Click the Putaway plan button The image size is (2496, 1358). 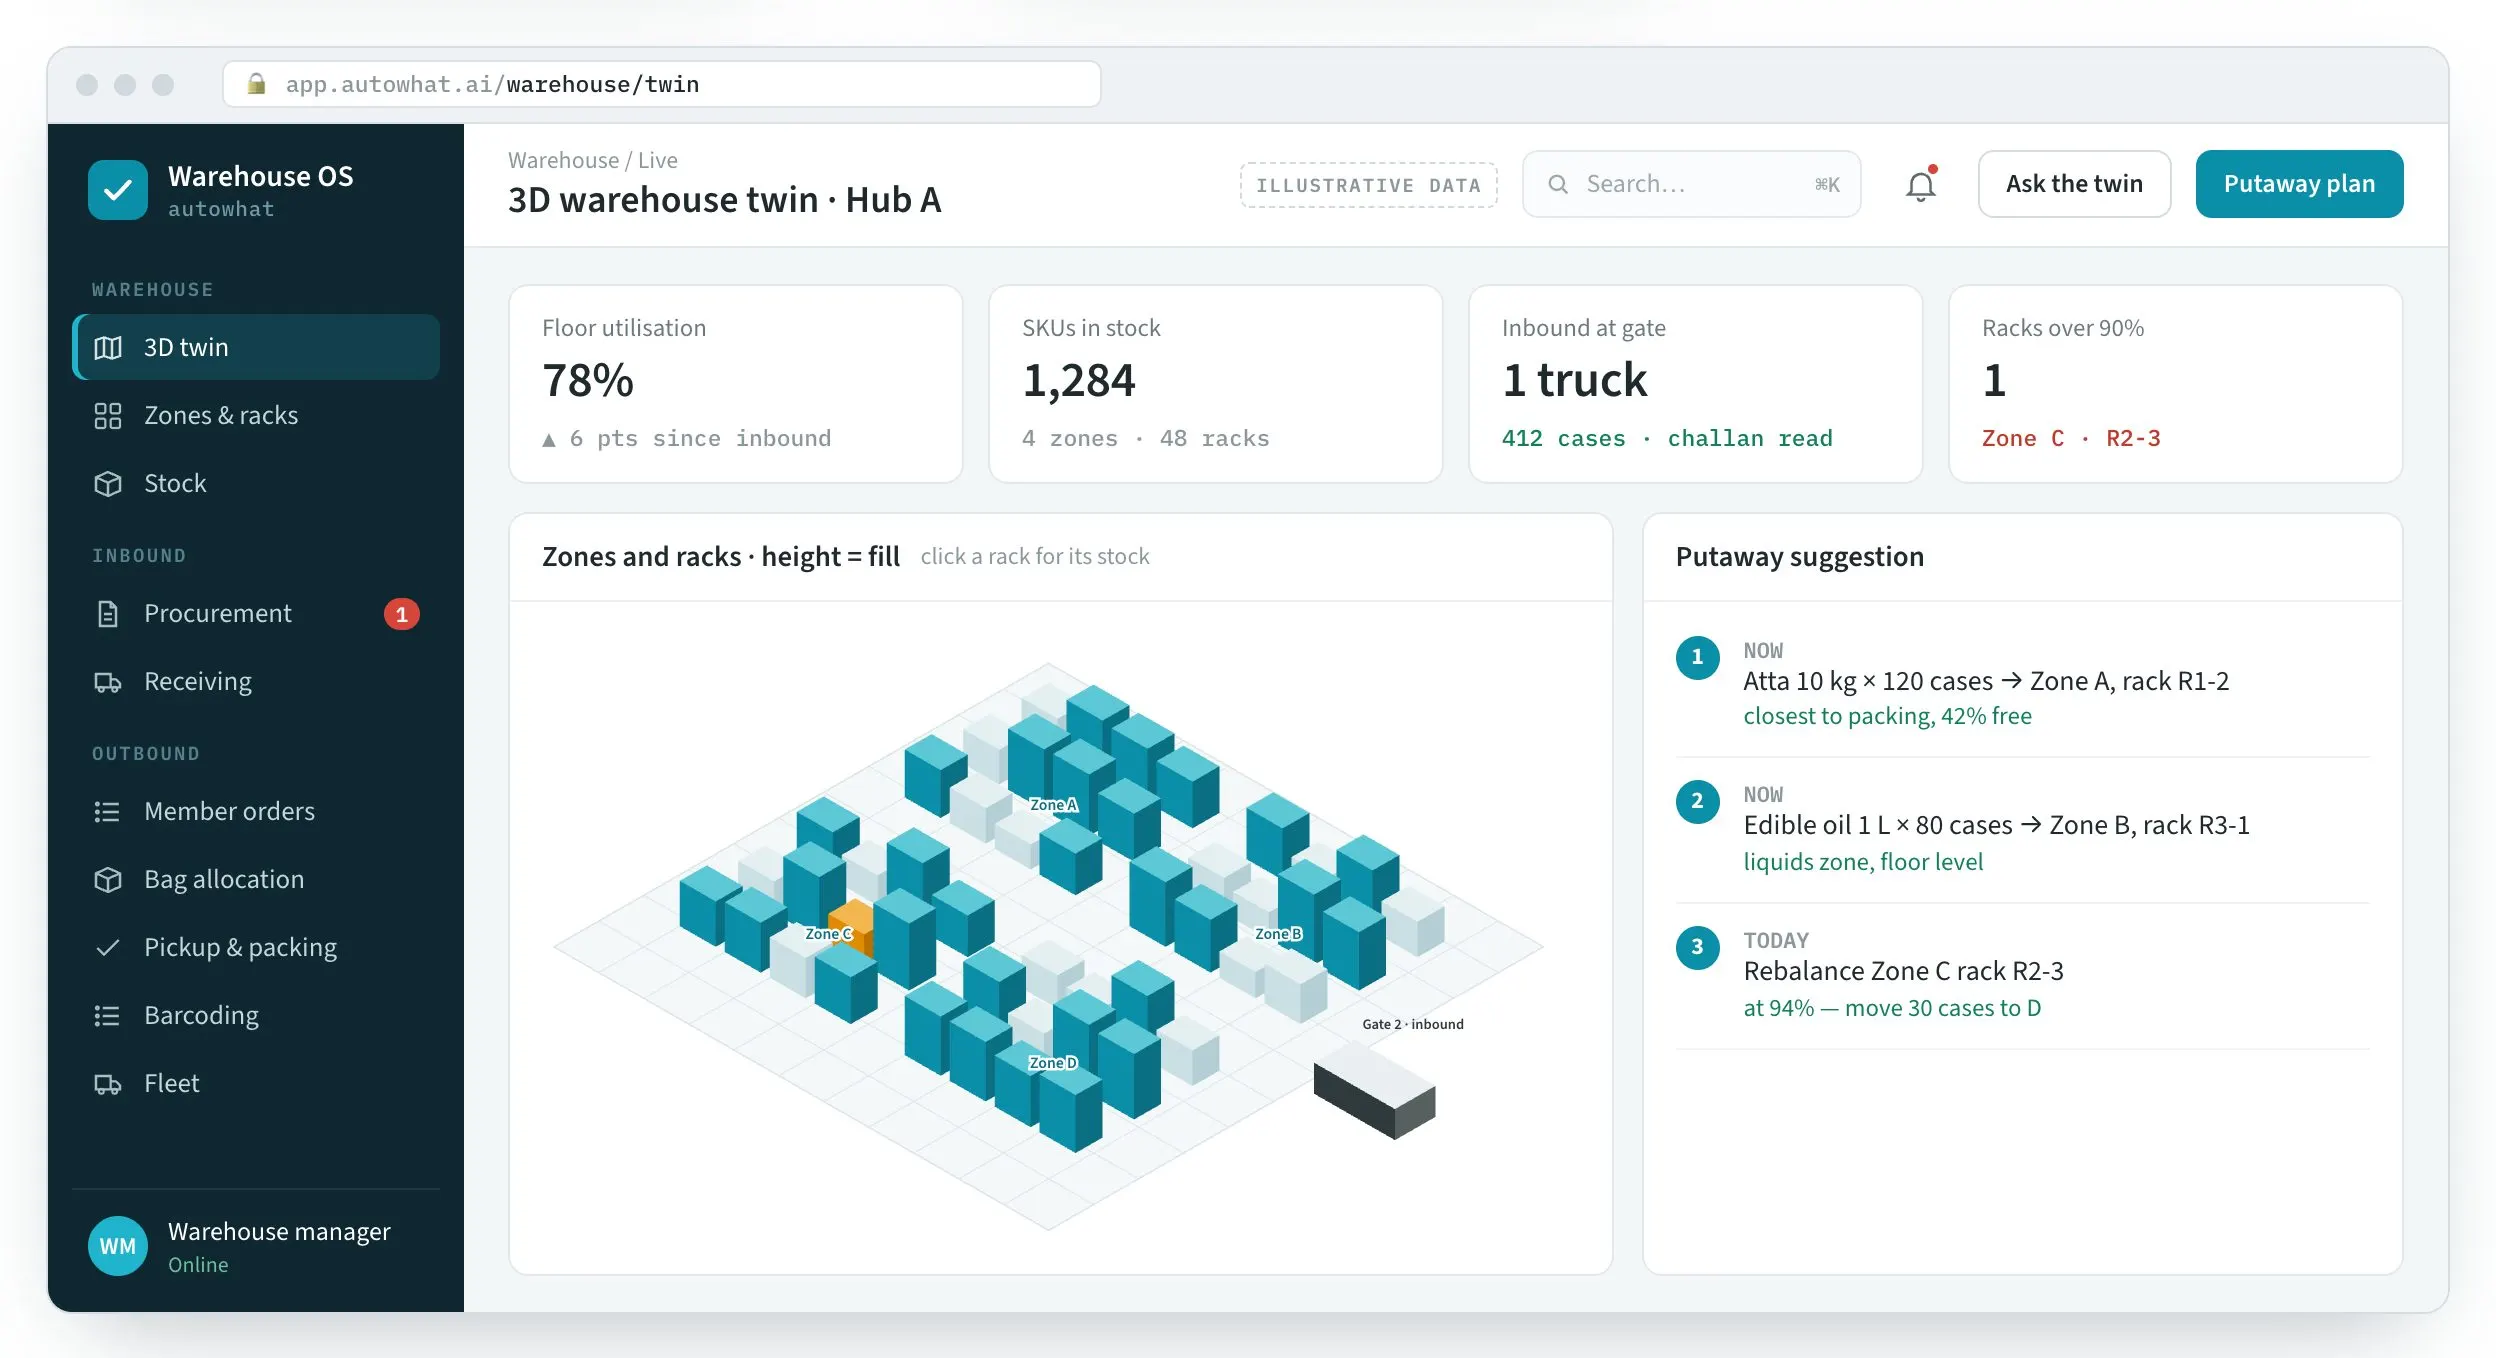(x=2299, y=184)
